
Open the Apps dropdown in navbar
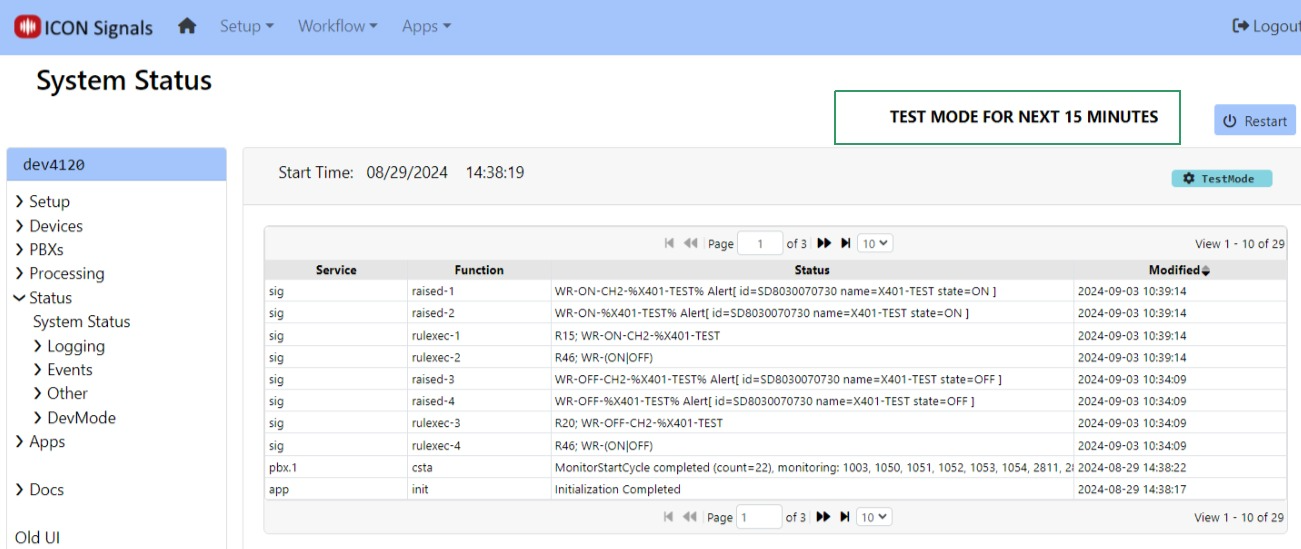(x=426, y=26)
